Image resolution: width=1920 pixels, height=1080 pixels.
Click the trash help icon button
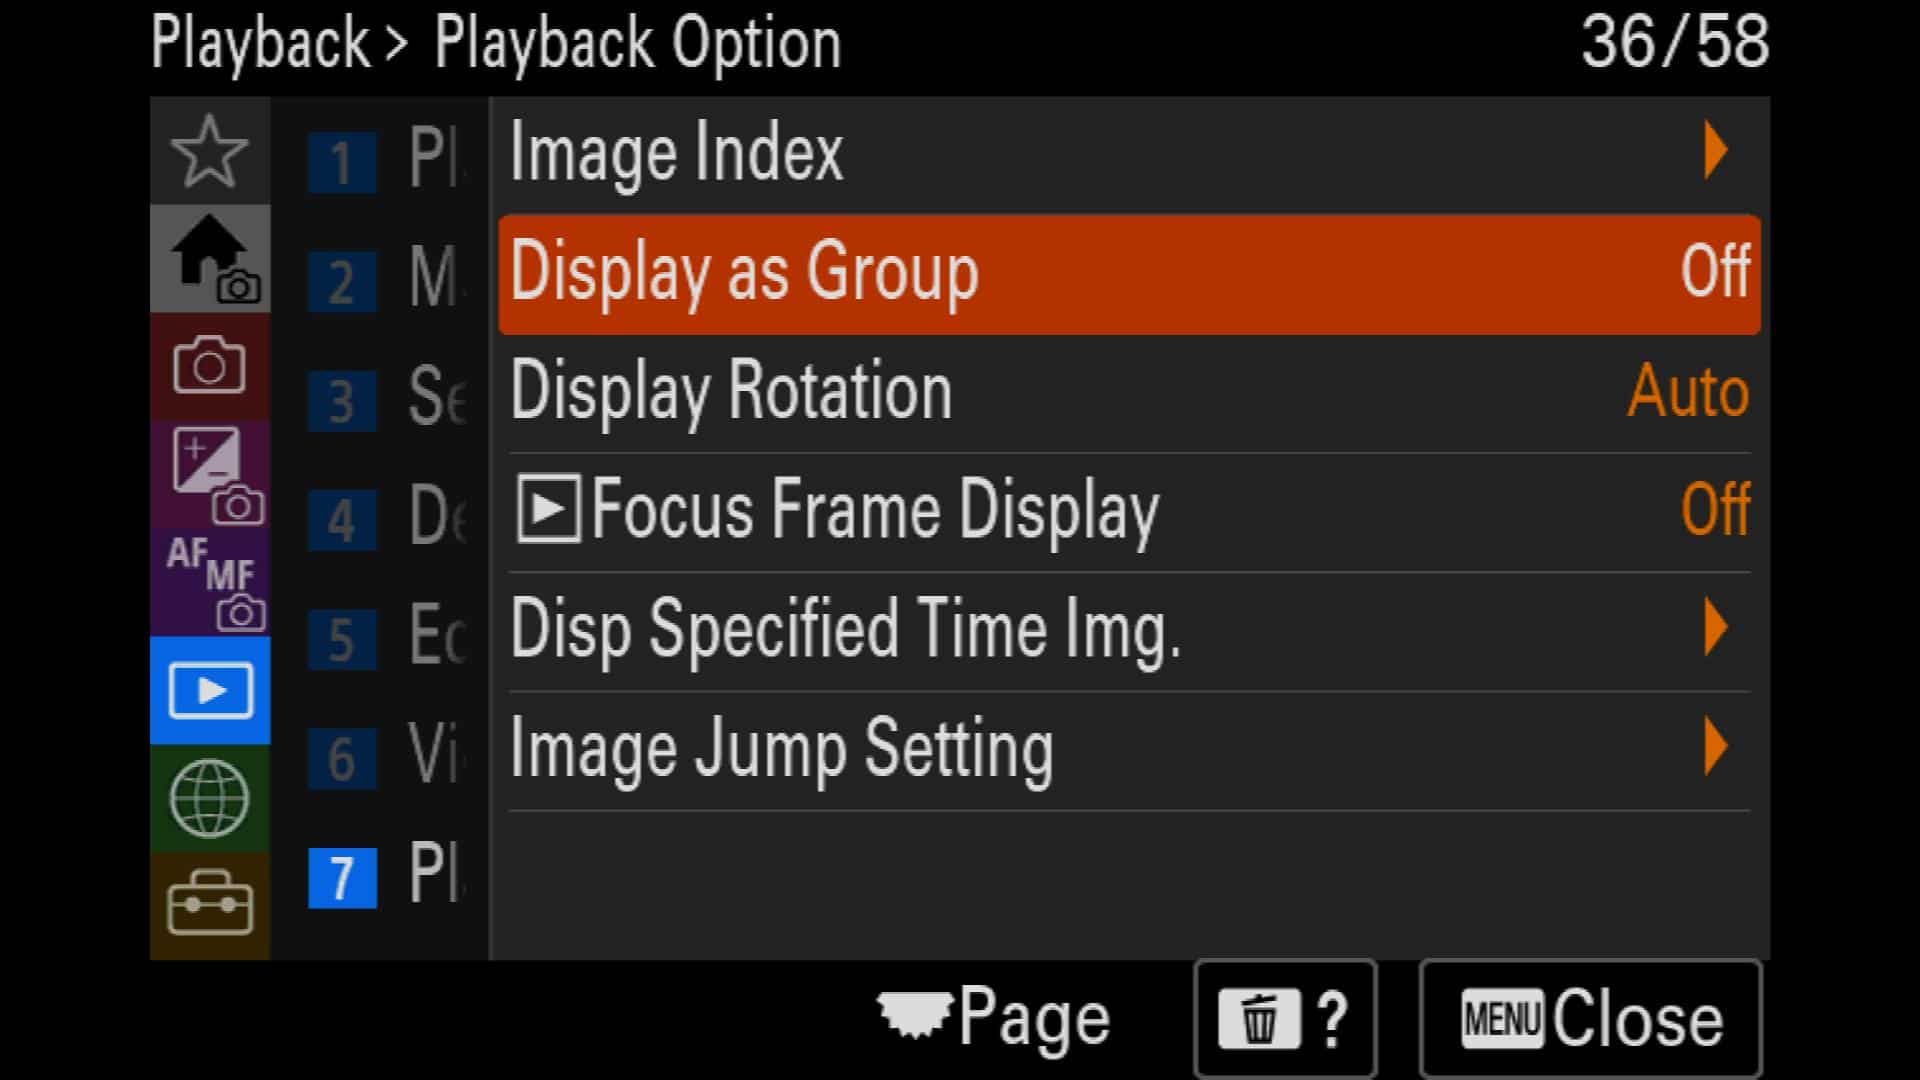point(1285,1019)
